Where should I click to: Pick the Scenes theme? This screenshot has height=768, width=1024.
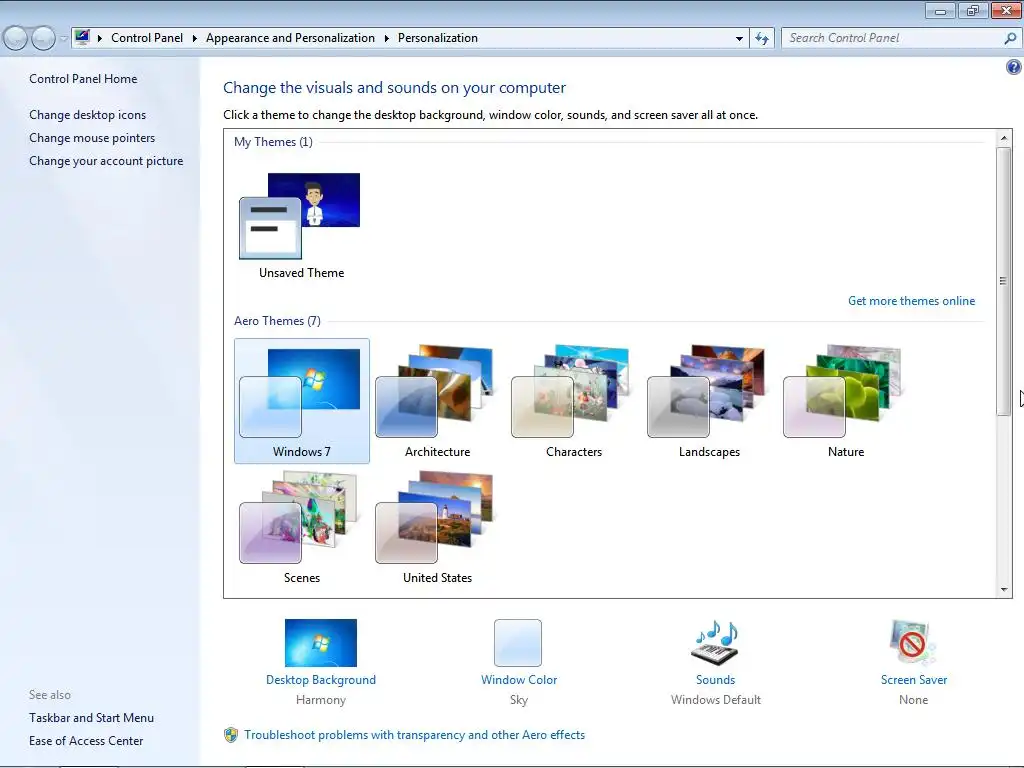coord(299,517)
